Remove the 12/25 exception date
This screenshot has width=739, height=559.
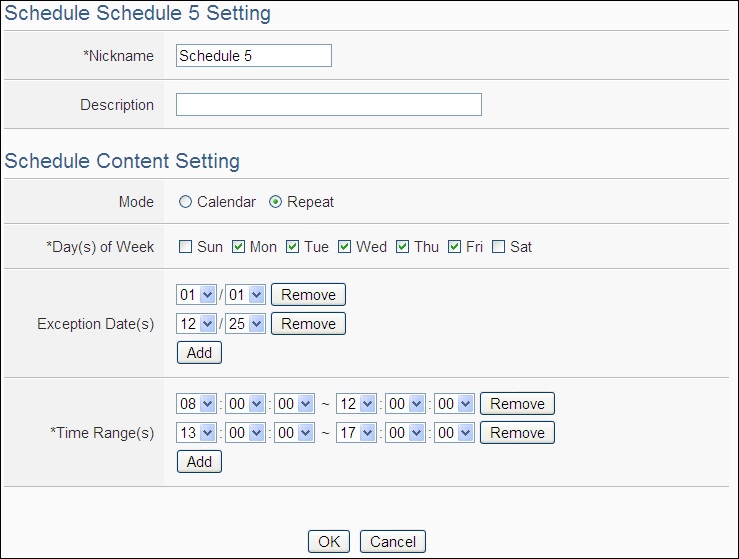[x=308, y=324]
